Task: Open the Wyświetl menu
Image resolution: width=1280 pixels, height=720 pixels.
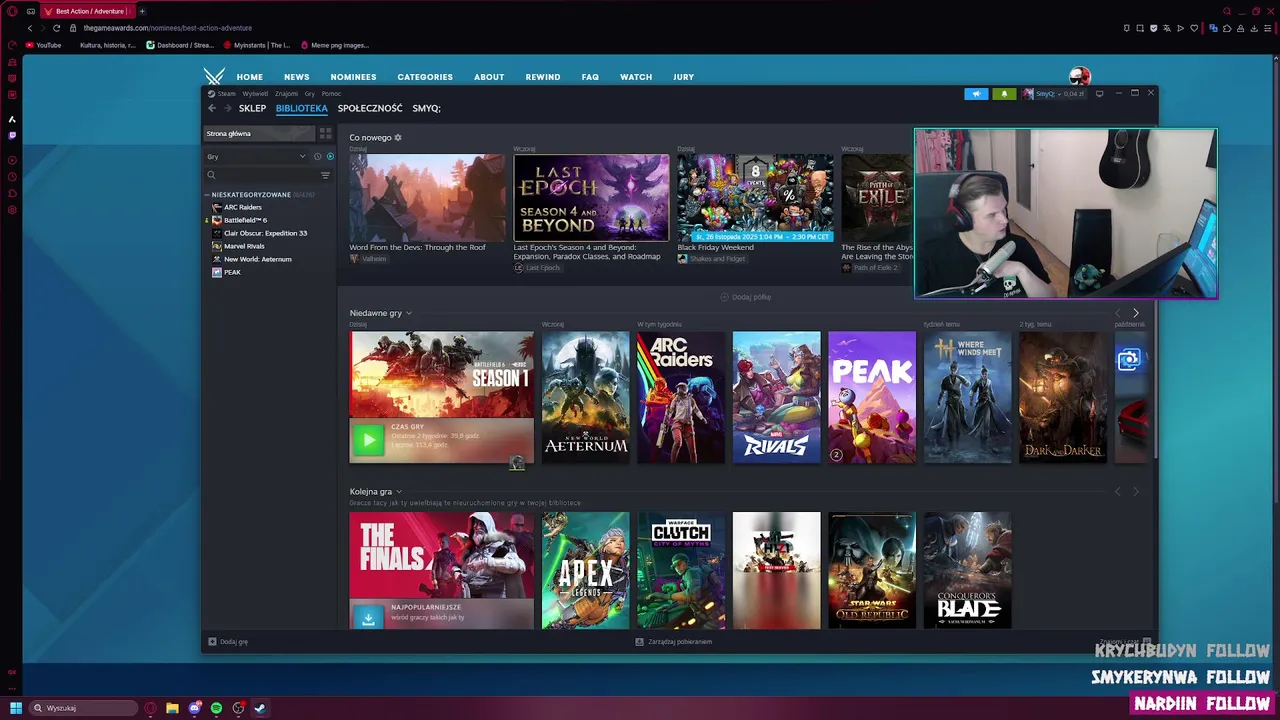Action: tap(255, 94)
